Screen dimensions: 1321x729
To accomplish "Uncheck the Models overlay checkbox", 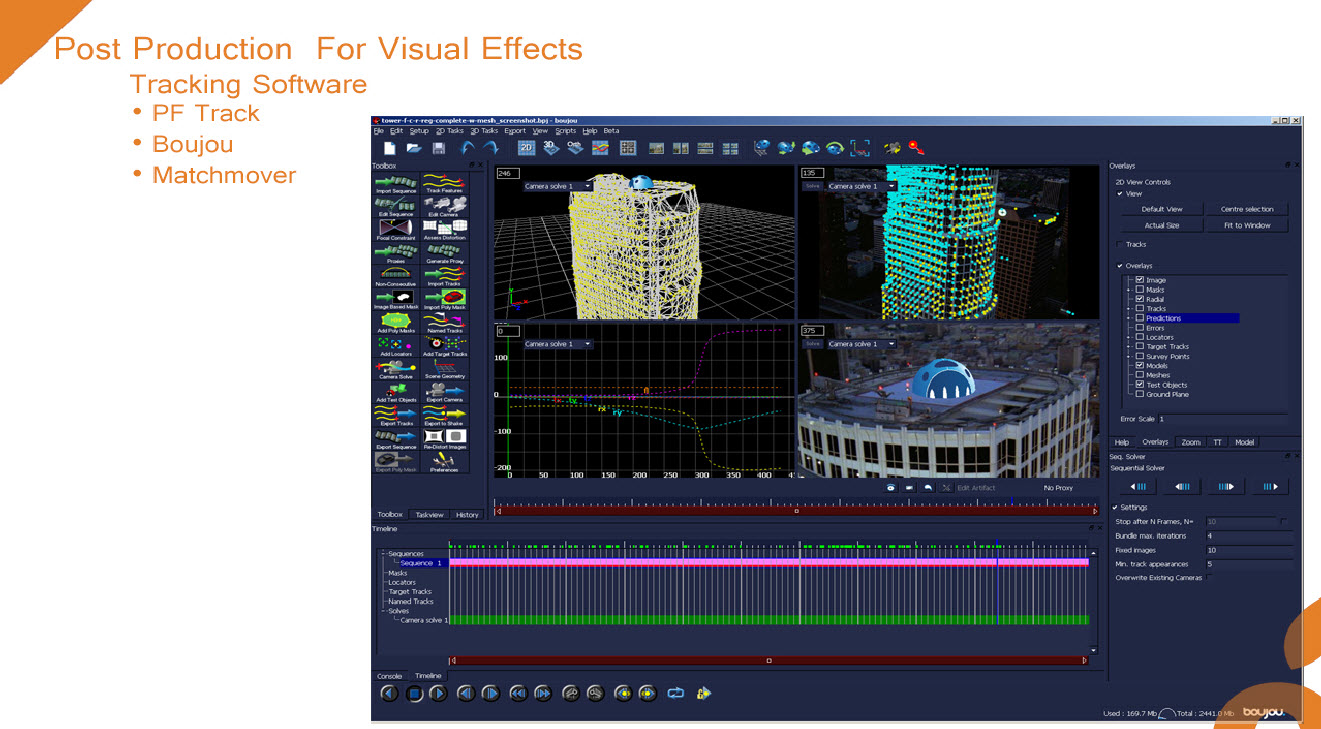I will tap(1140, 366).
